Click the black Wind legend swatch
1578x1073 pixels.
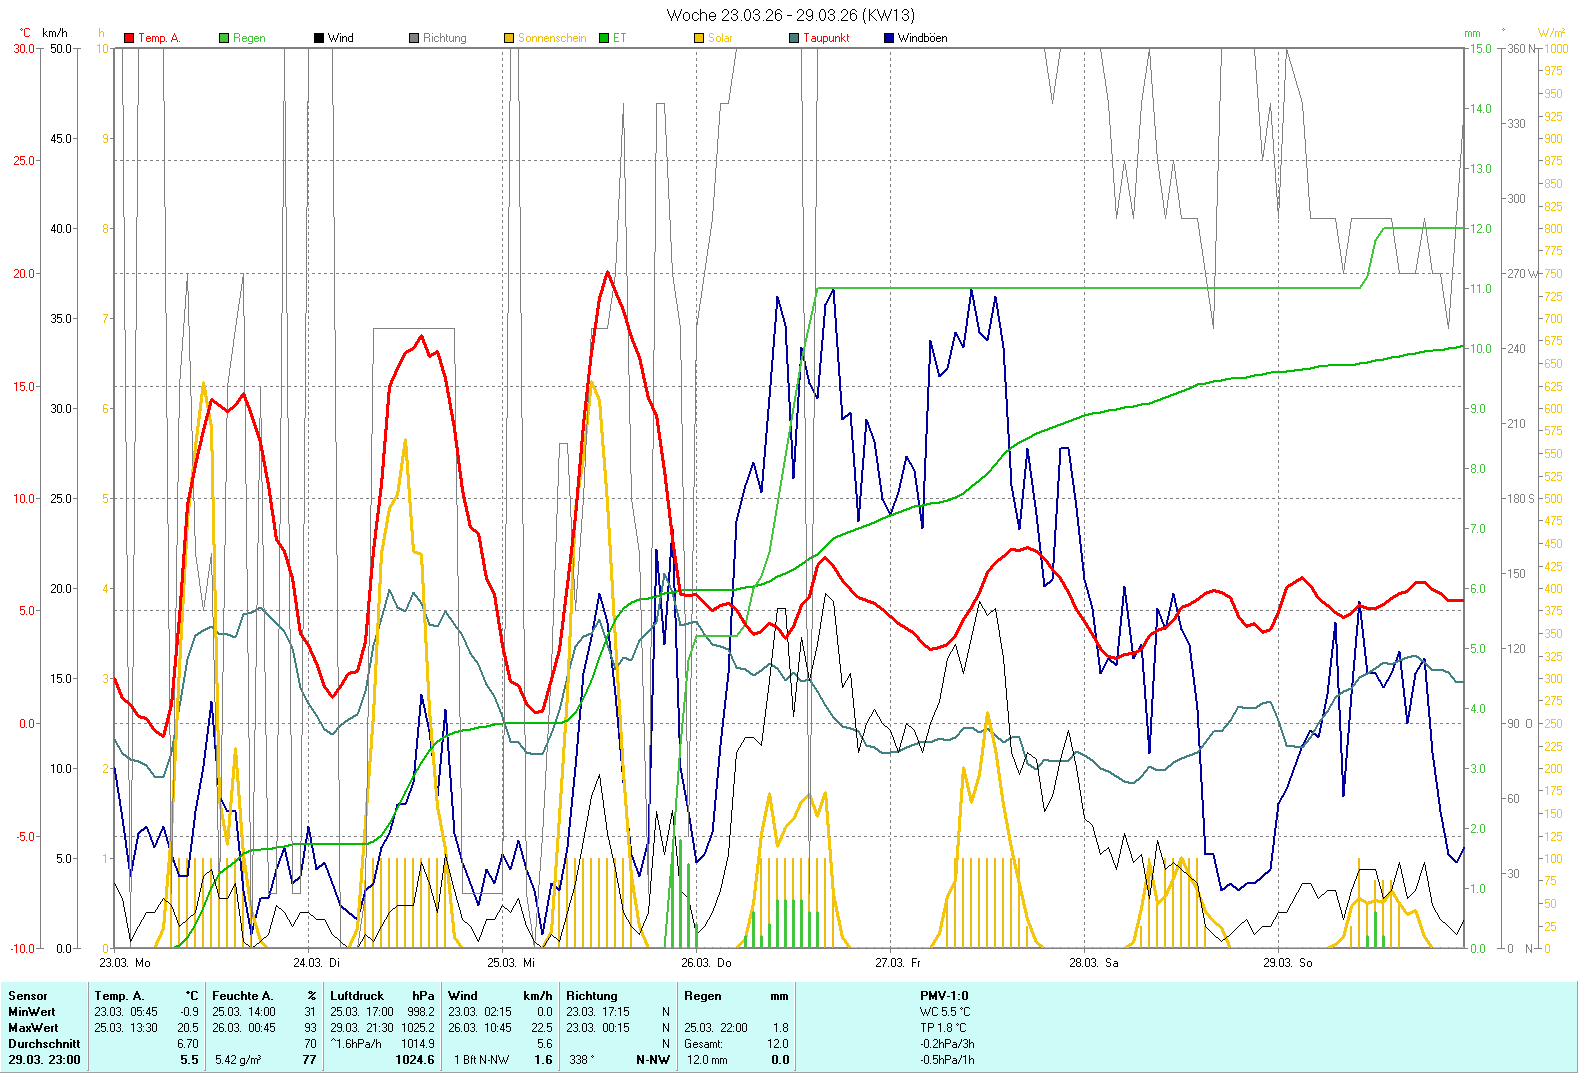coord(319,38)
